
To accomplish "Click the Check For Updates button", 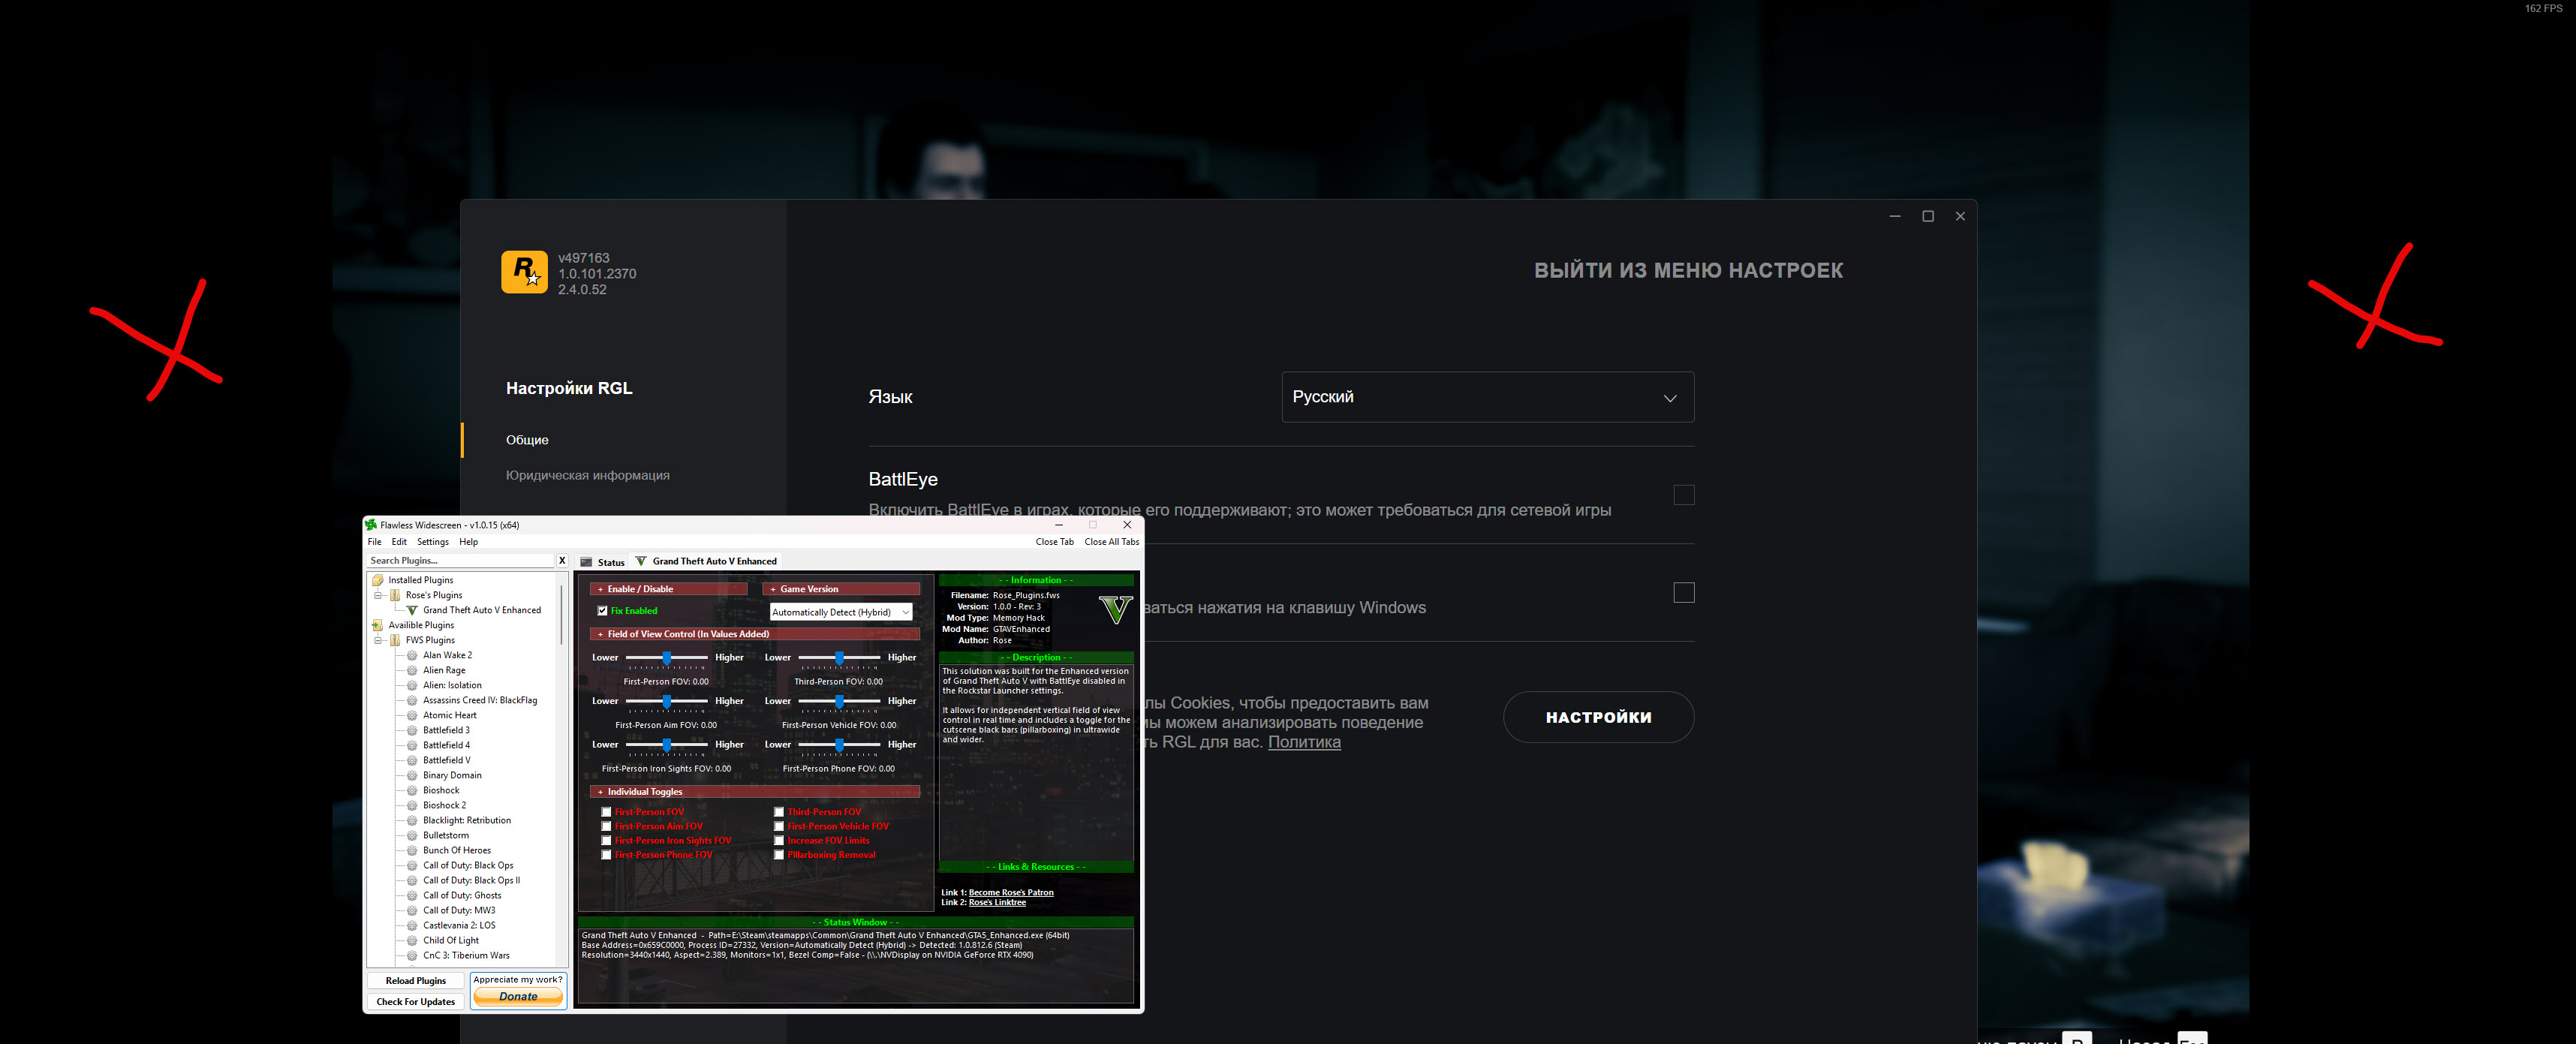I will pyautogui.click(x=415, y=1001).
